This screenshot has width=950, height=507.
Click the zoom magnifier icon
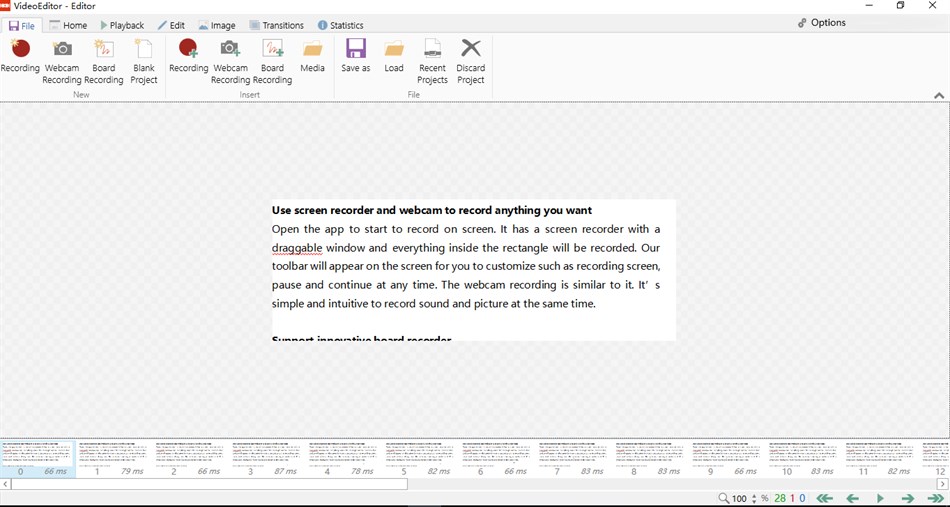point(724,499)
